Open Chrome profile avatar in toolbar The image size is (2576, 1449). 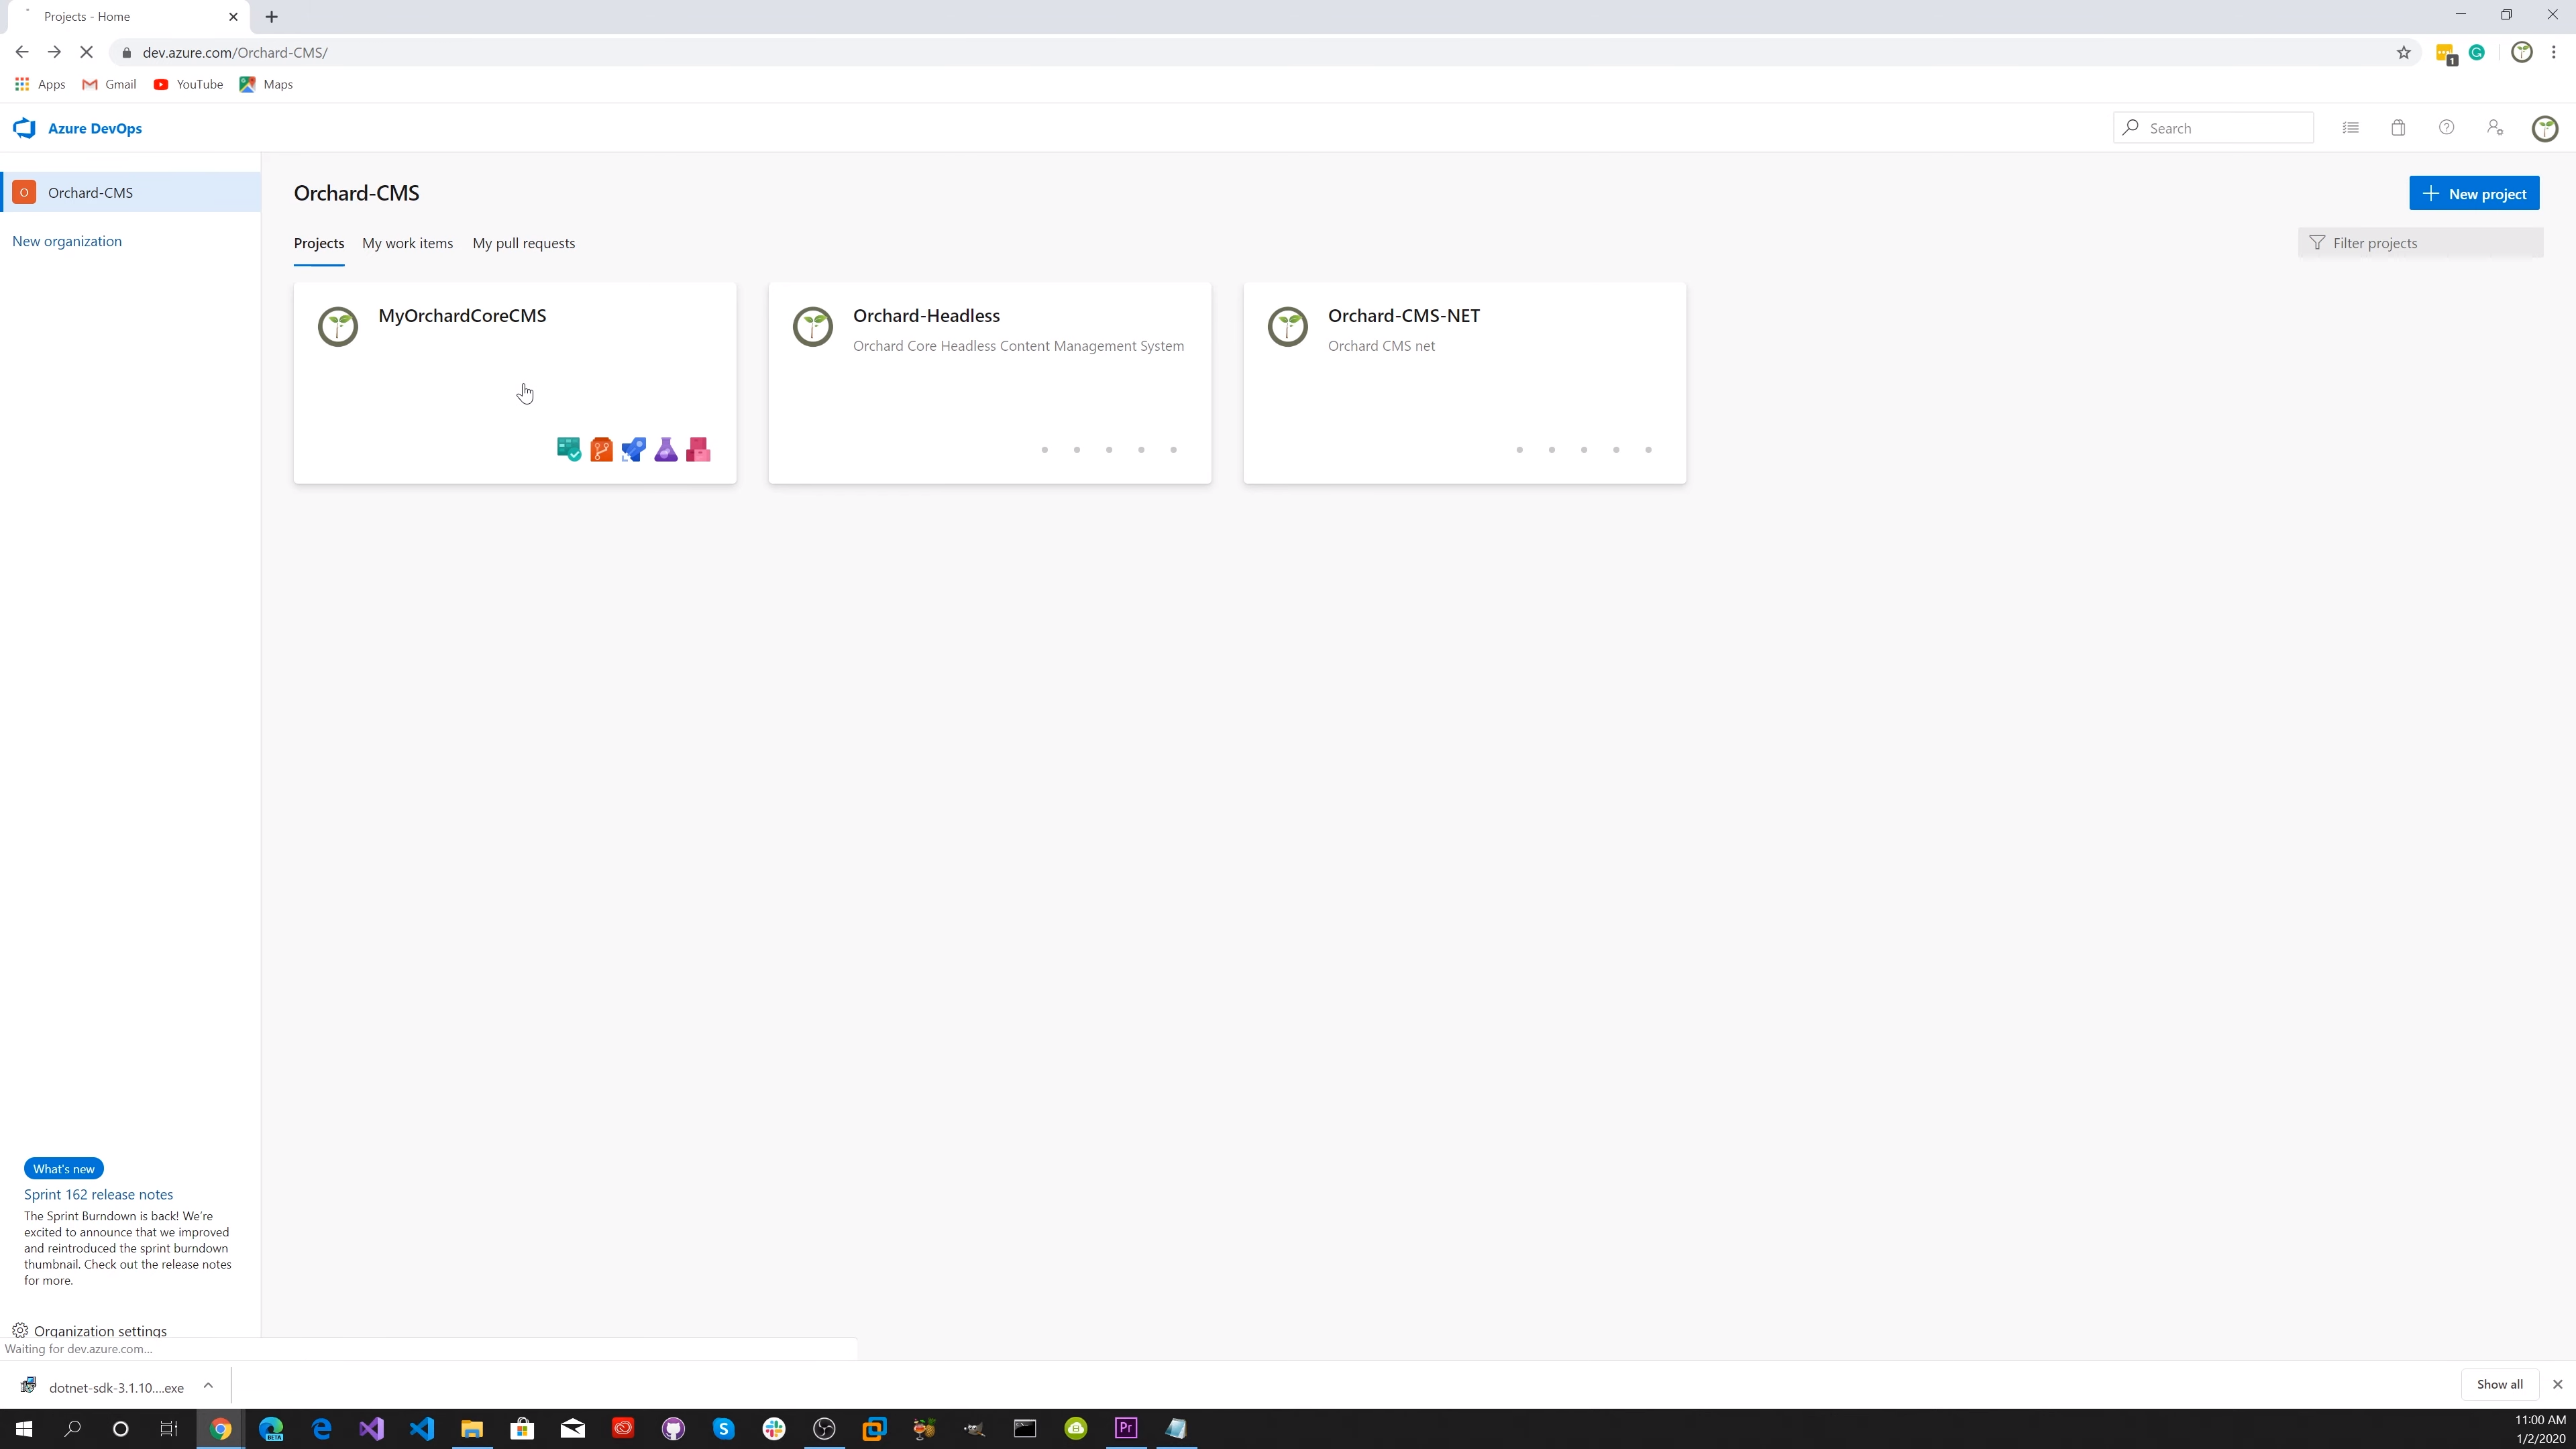(x=2522, y=53)
